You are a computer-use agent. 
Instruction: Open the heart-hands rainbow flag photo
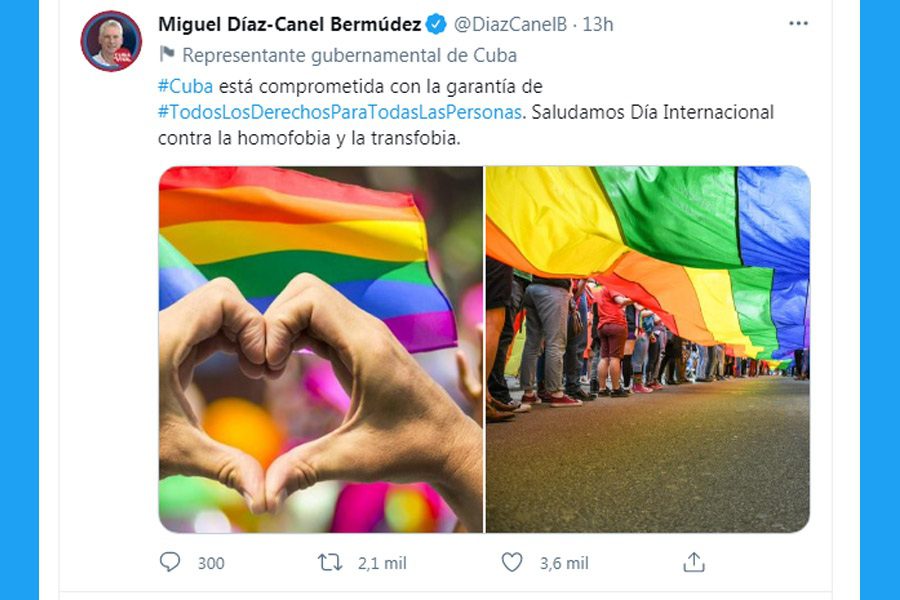321,350
